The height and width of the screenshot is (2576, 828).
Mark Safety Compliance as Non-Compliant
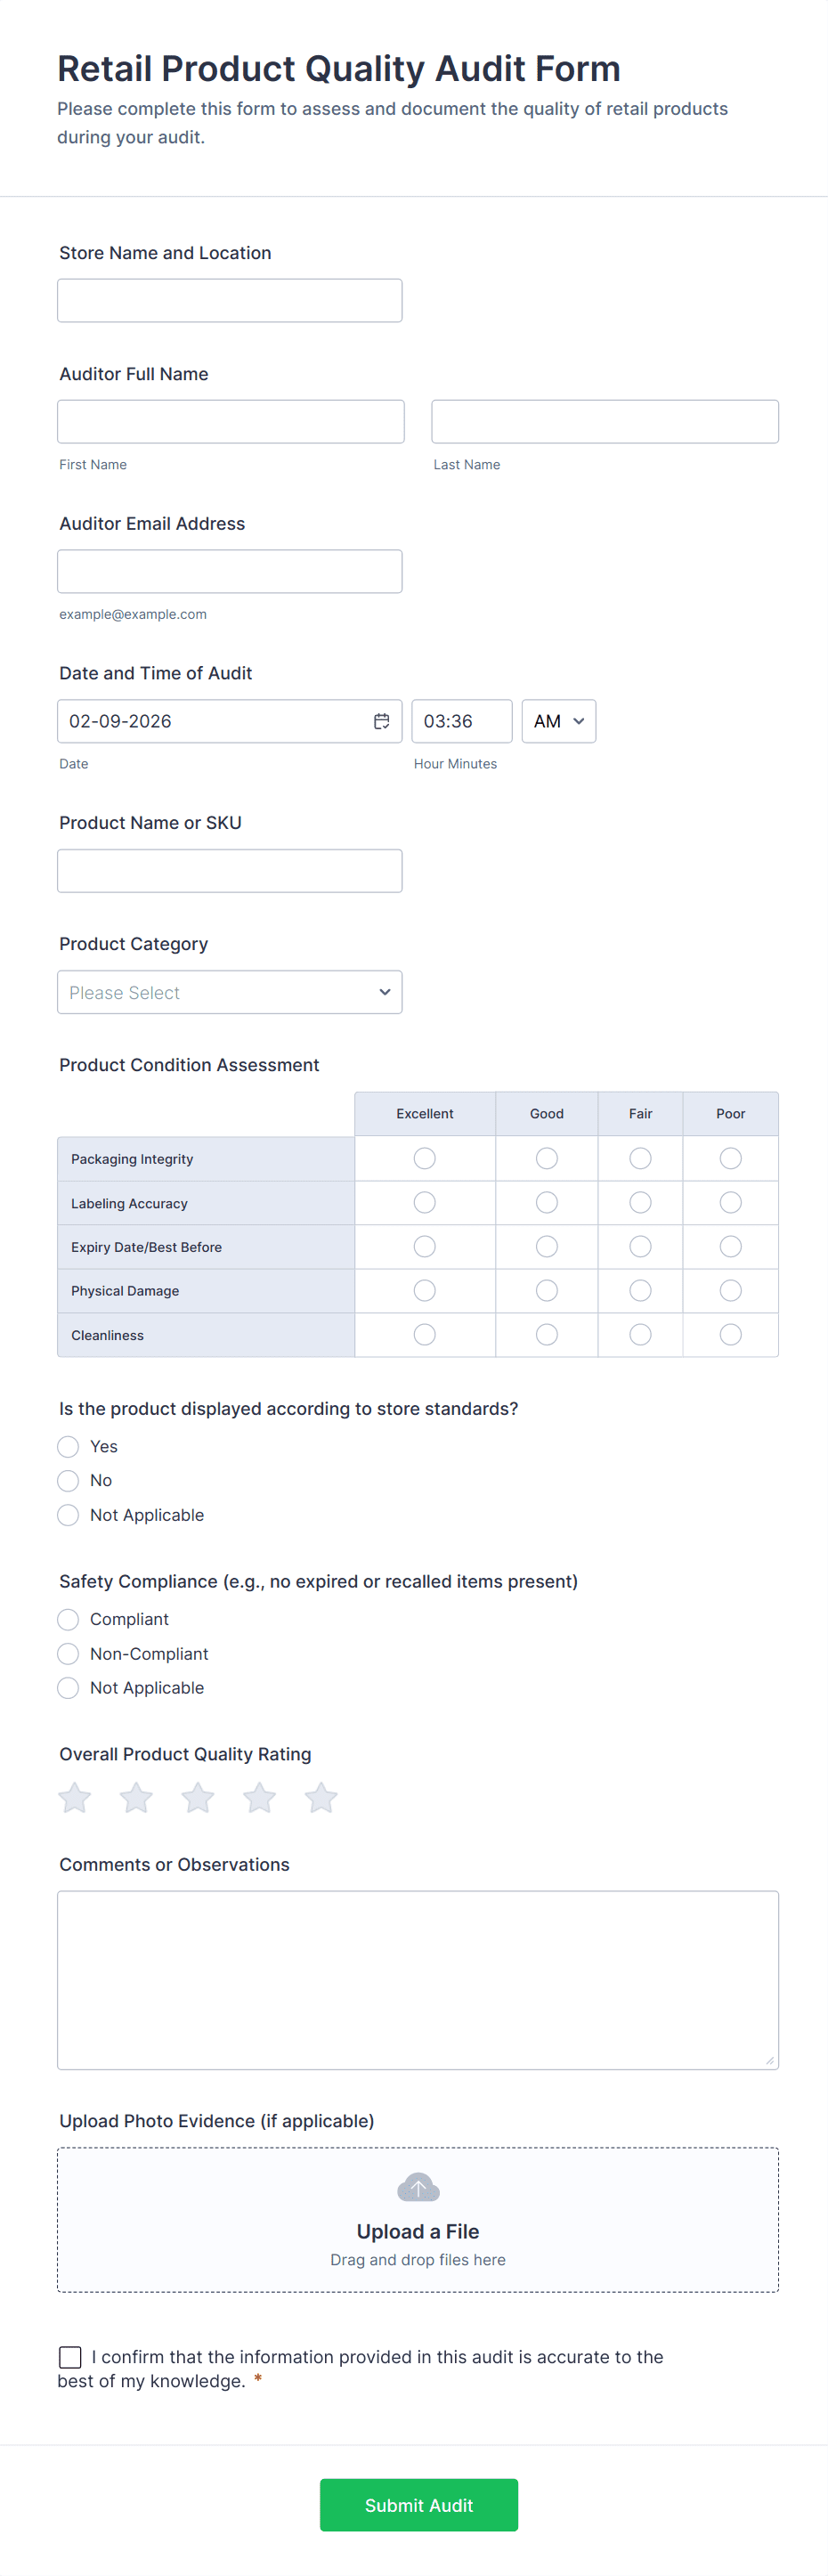click(68, 1653)
